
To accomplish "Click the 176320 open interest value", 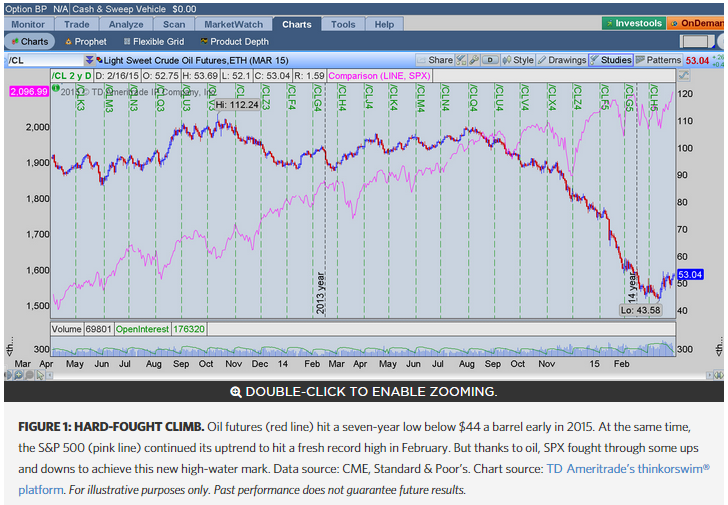I will pyautogui.click(x=189, y=329).
